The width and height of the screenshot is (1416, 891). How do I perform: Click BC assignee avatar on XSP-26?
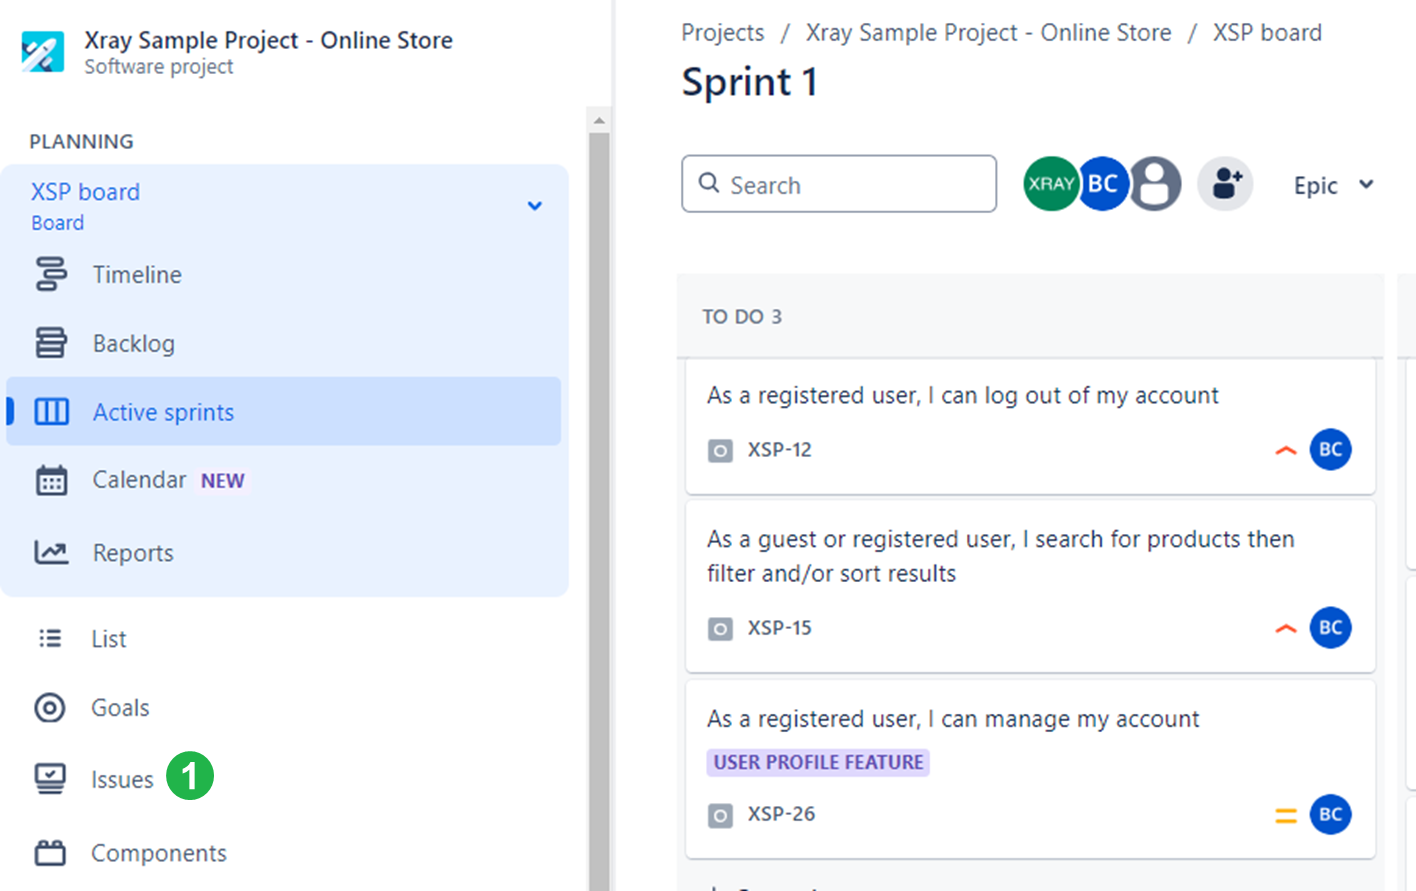tap(1331, 814)
